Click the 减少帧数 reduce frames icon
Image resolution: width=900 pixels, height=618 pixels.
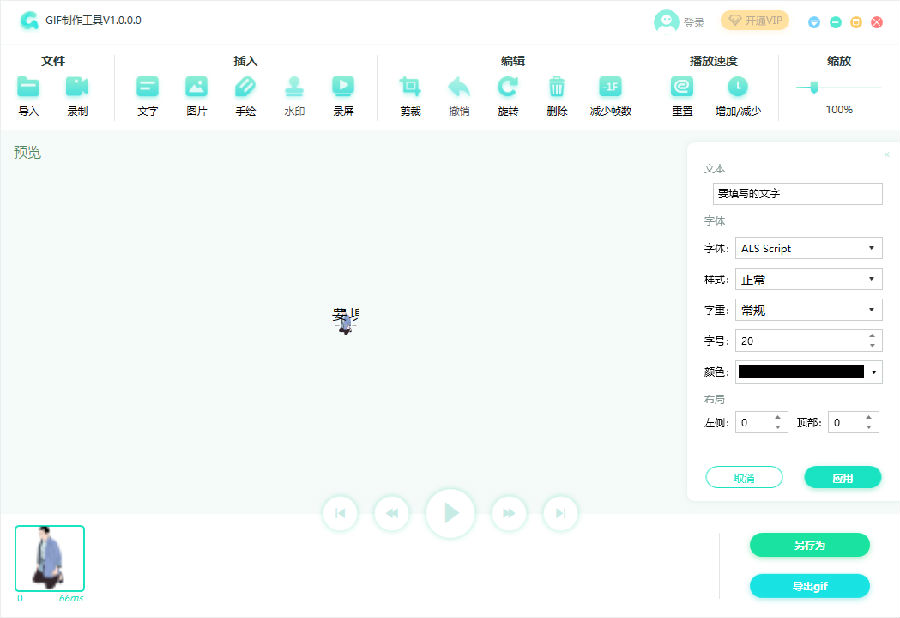point(610,87)
